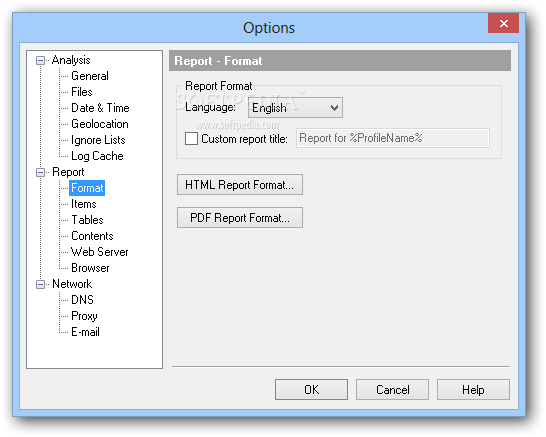Screen dimensions: 546x437
Task: Close the Options dialog window
Action: tap(504, 23)
